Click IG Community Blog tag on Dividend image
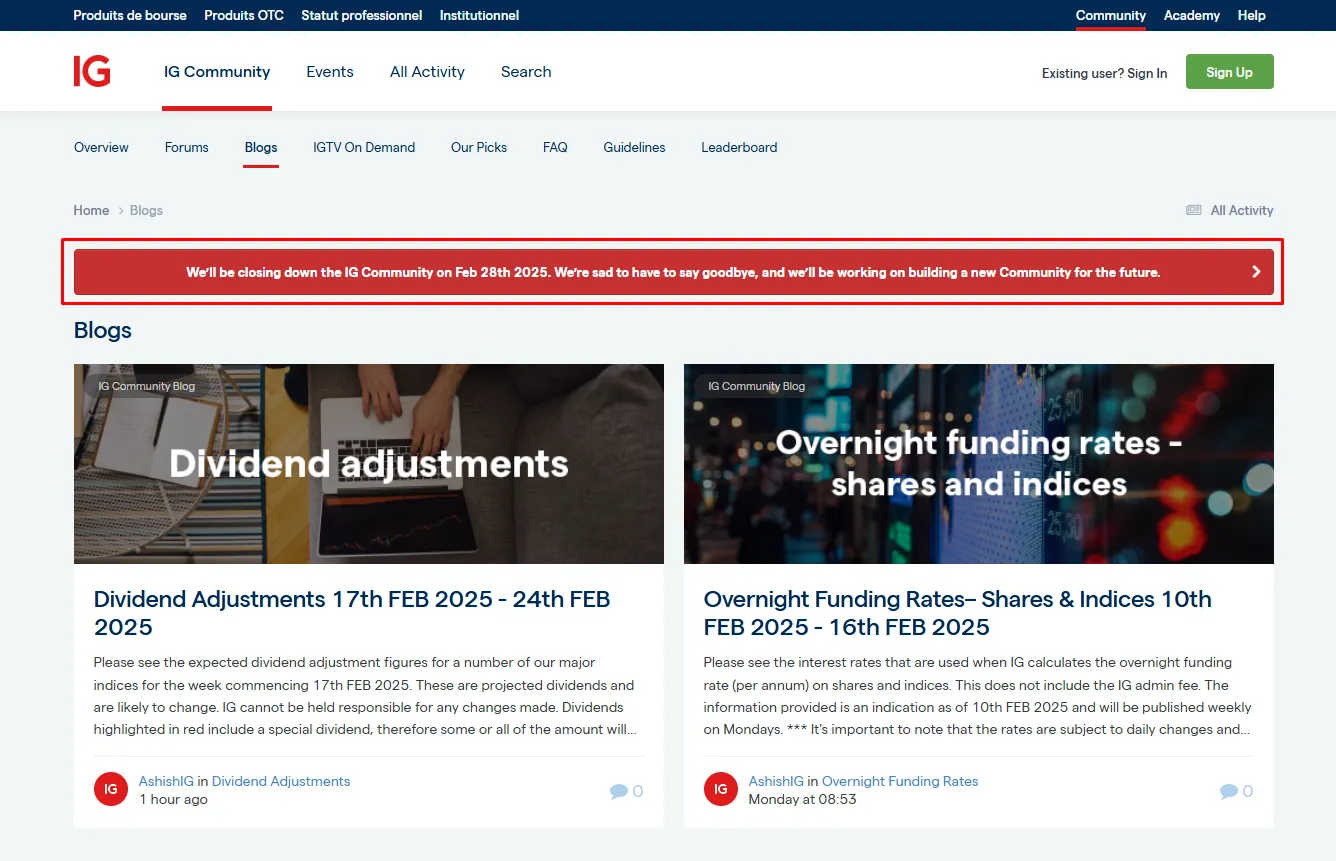The image size is (1336, 861). pos(147,386)
